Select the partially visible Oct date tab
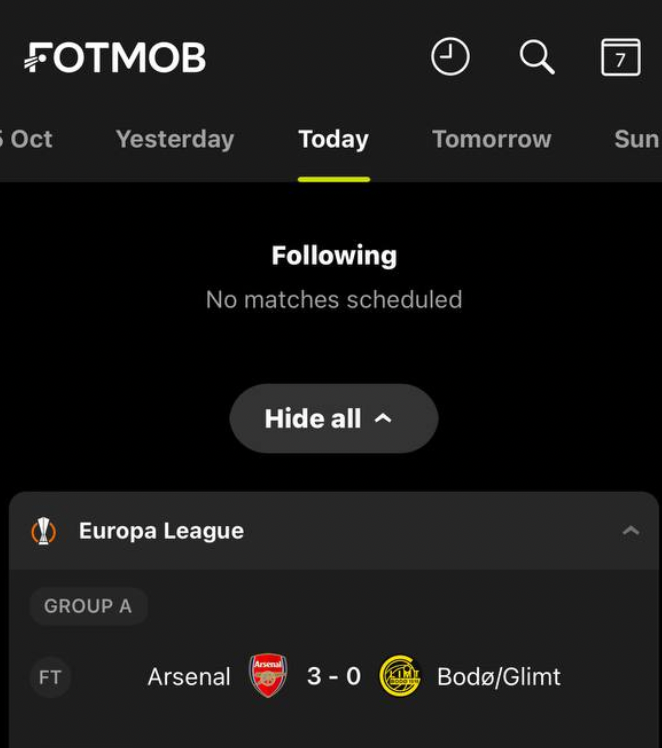The height and width of the screenshot is (748, 662). [27, 139]
